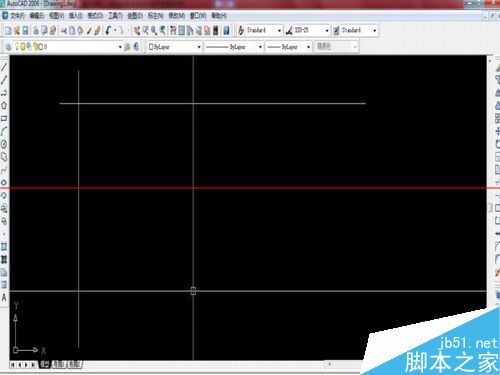Open the 编辑(E) menu
The image size is (500, 375).
[37, 16]
